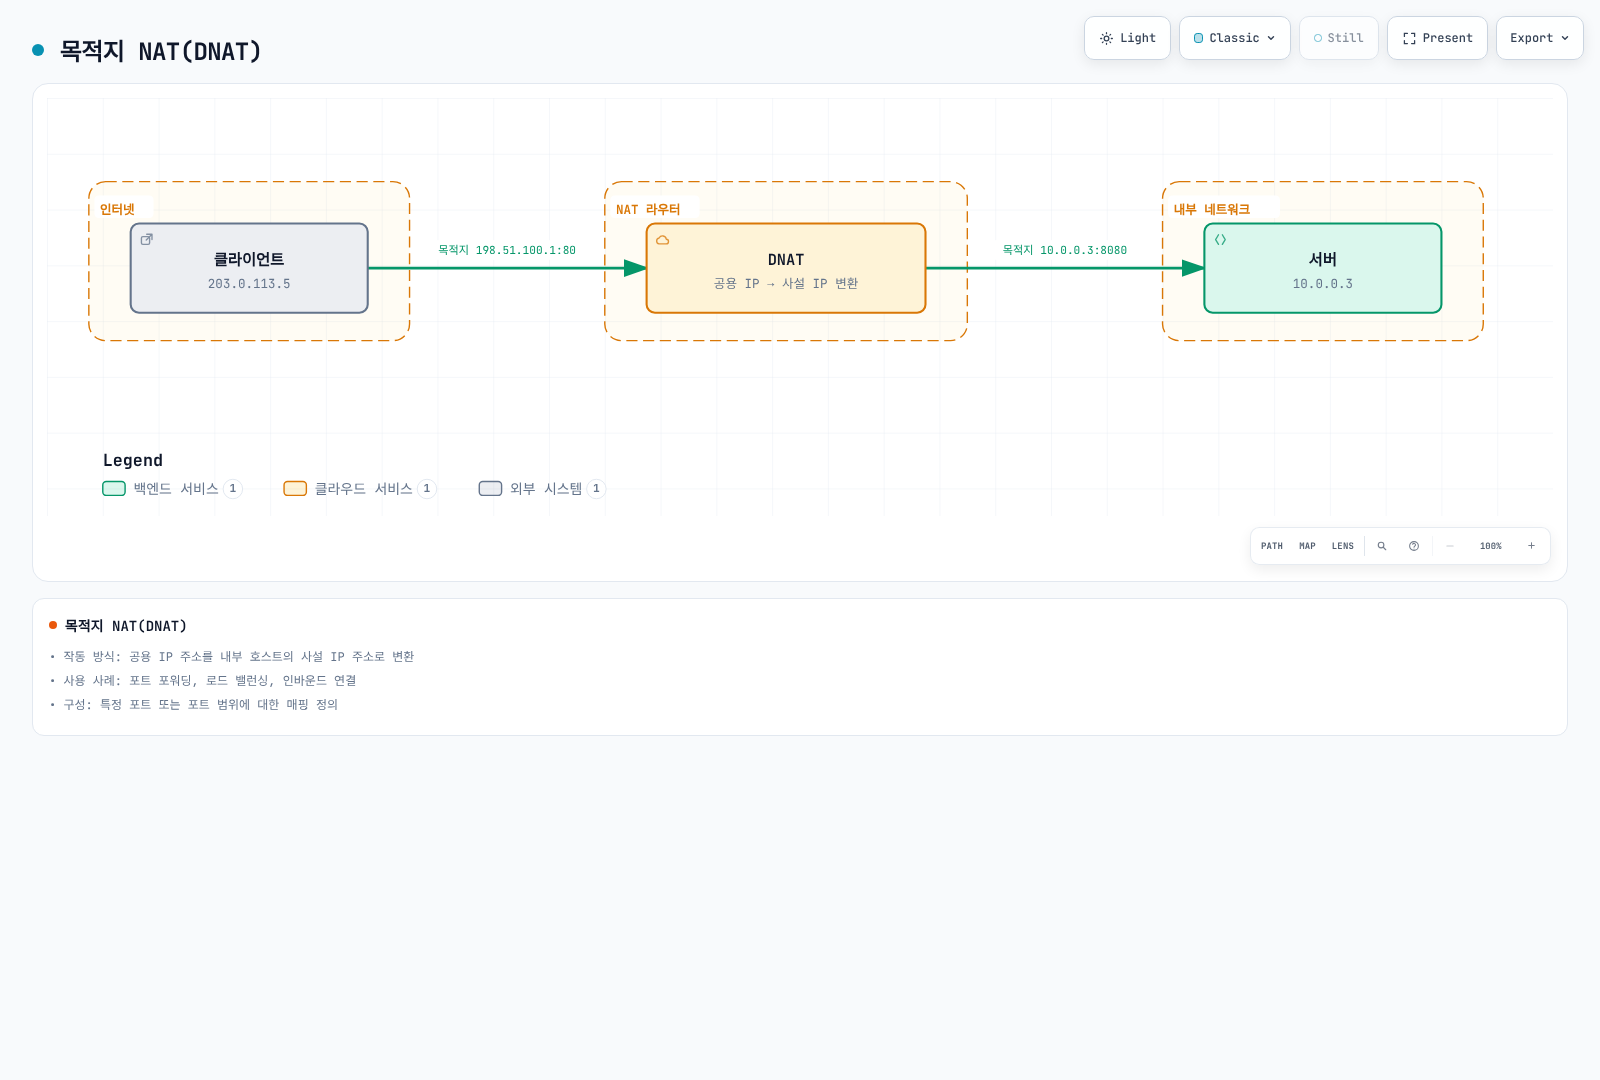
Task: Click the search magnifier icon
Action: [1382, 546]
